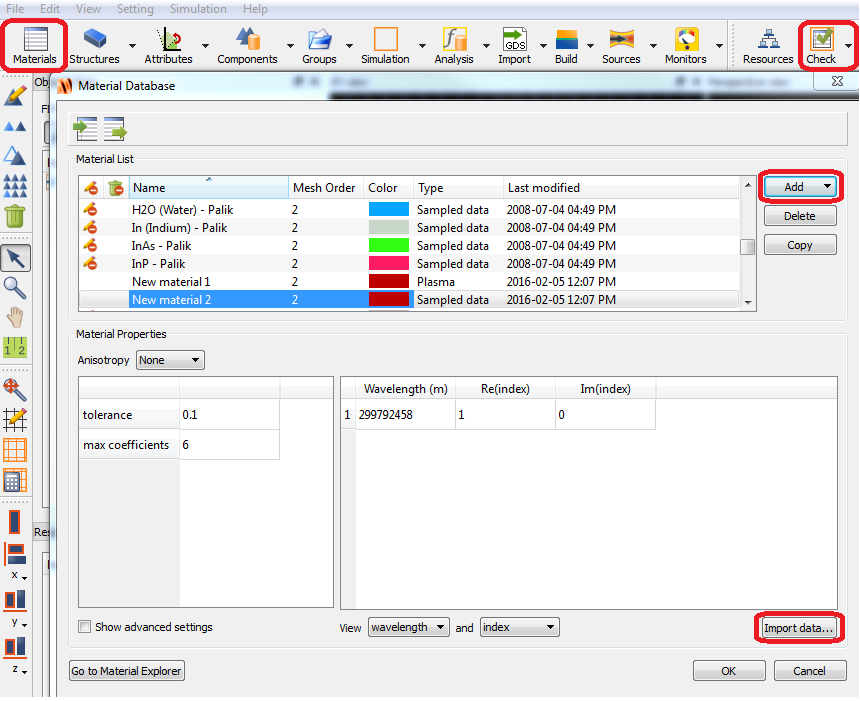The width and height of the screenshot is (860, 701).
Task: Select the zoom magnifier tool in sidebar
Action: pyautogui.click(x=15, y=288)
